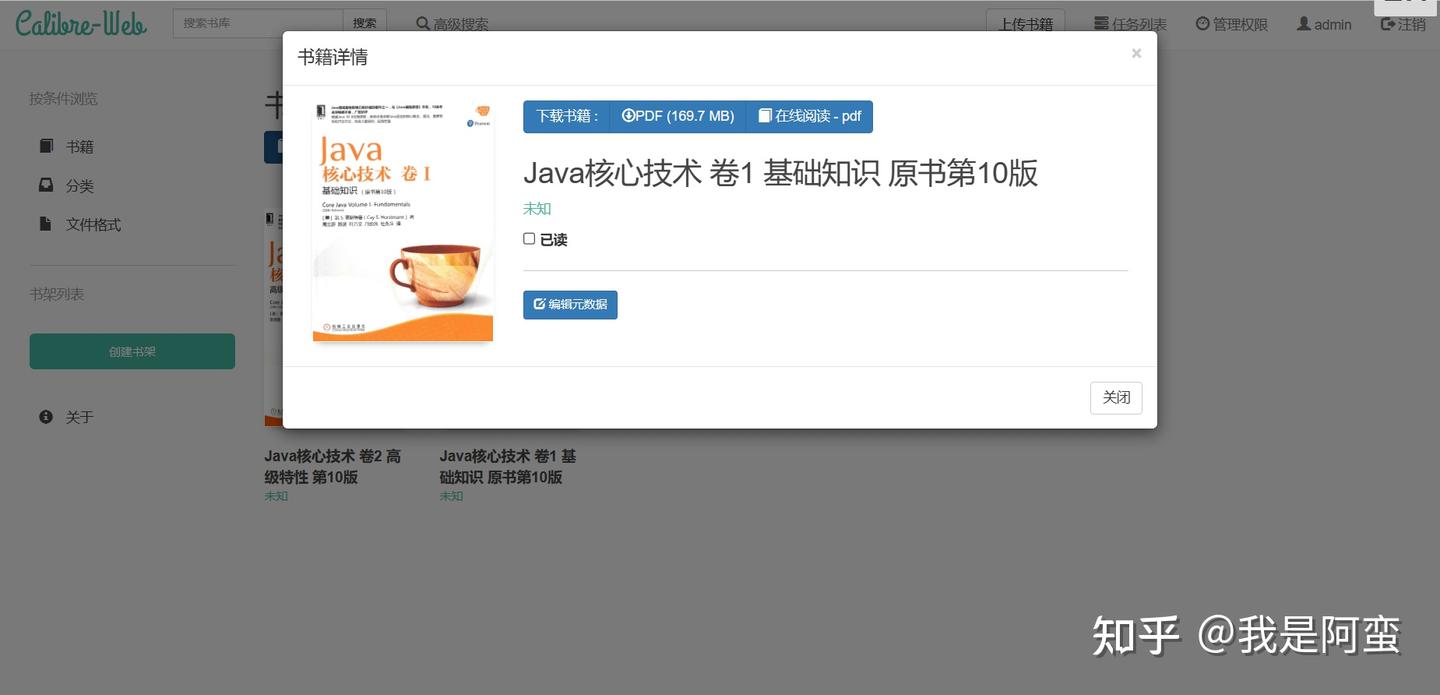Download the PDF (169.7 MB) file
Viewport: 1440px width, 695px height.
click(x=678, y=115)
